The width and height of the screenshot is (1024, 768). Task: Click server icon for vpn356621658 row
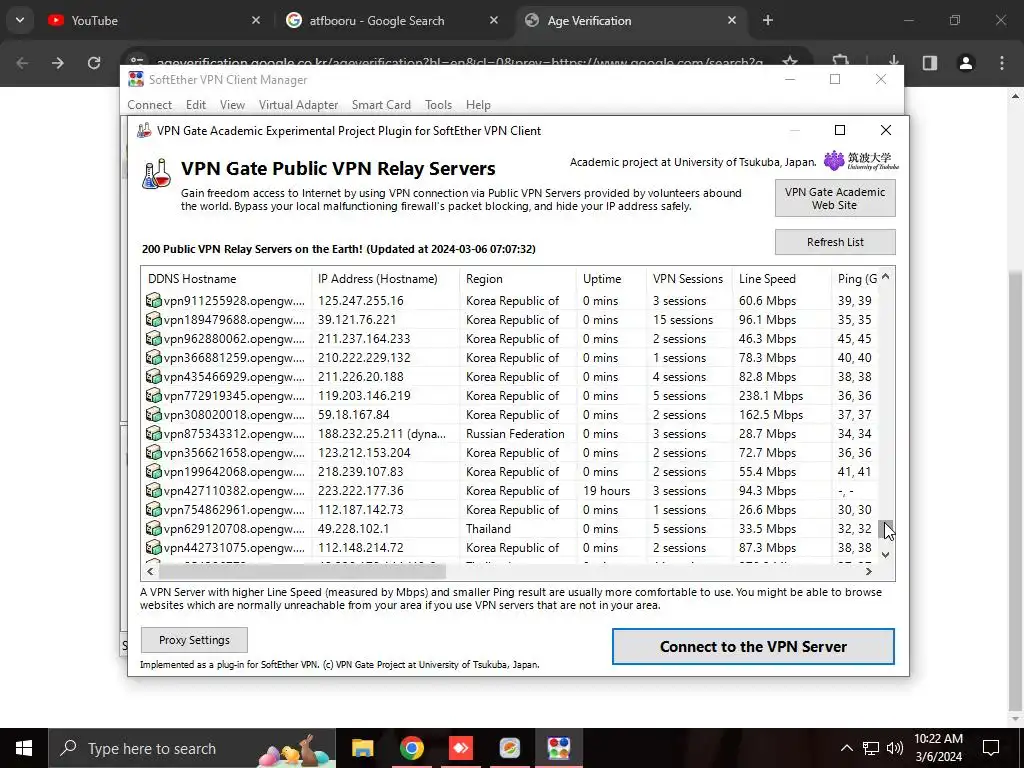pyautogui.click(x=153, y=452)
